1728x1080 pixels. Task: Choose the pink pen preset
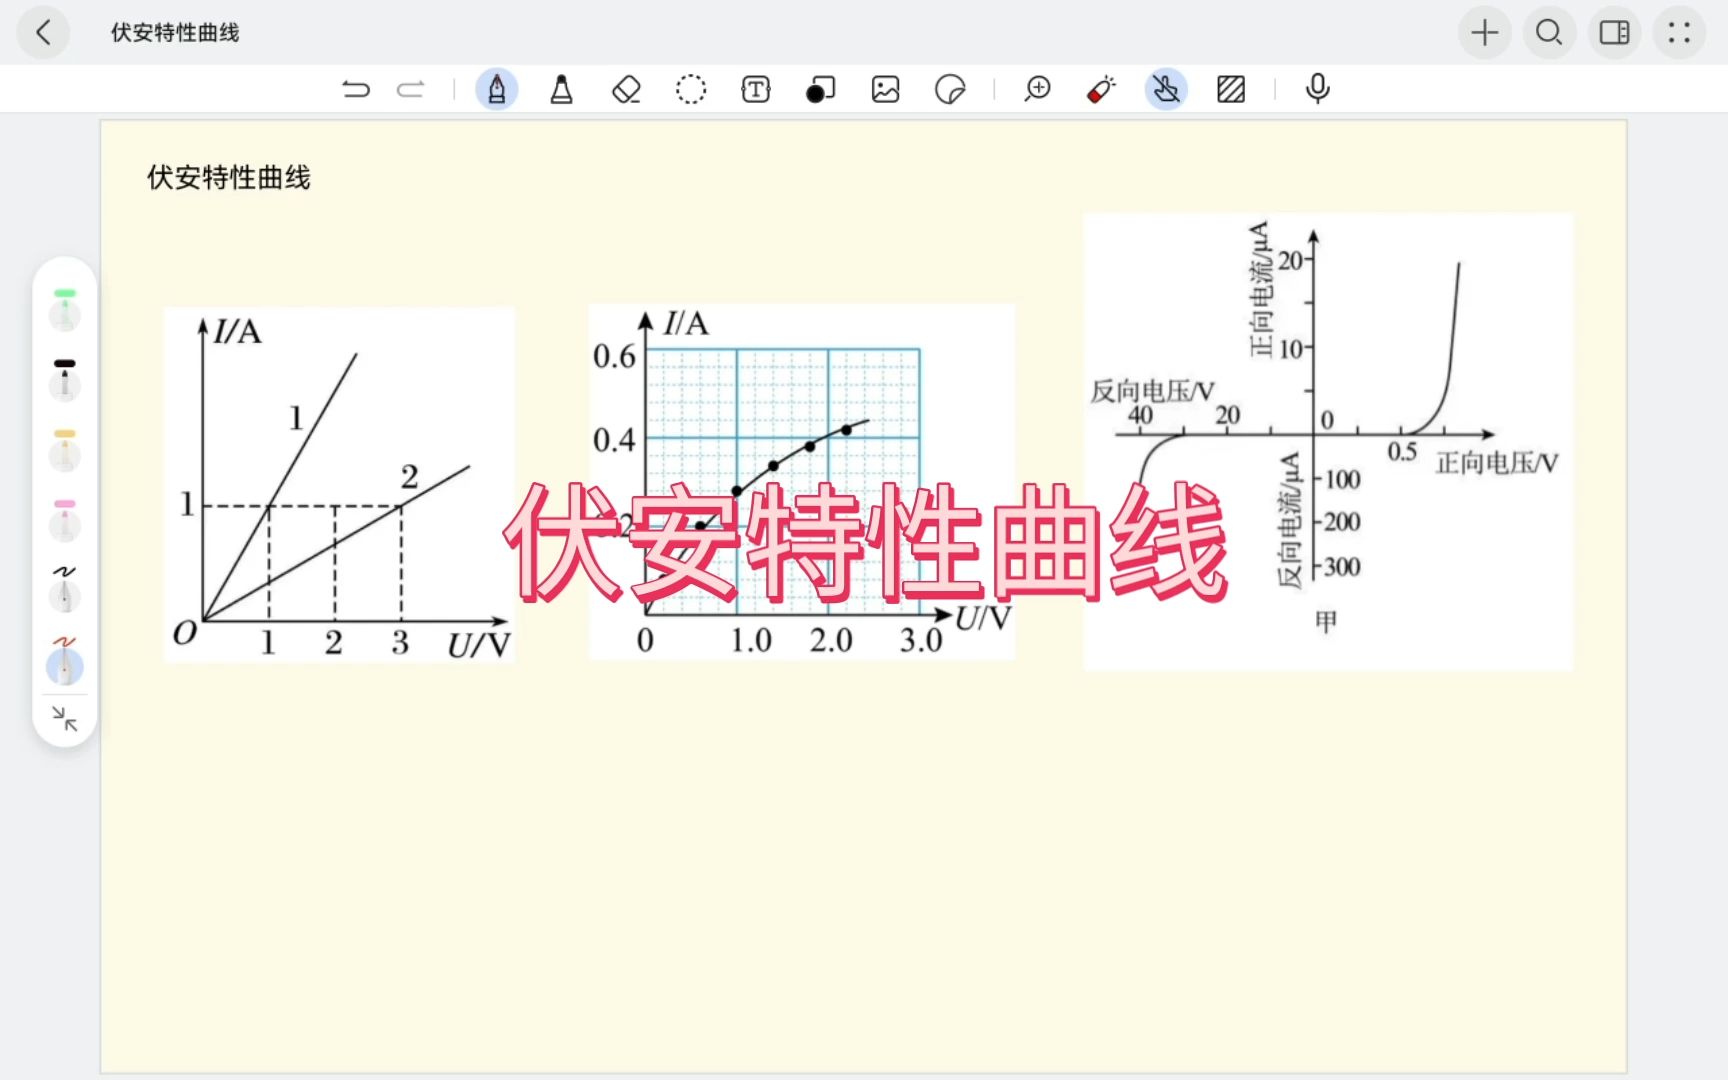click(x=65, y=520)
